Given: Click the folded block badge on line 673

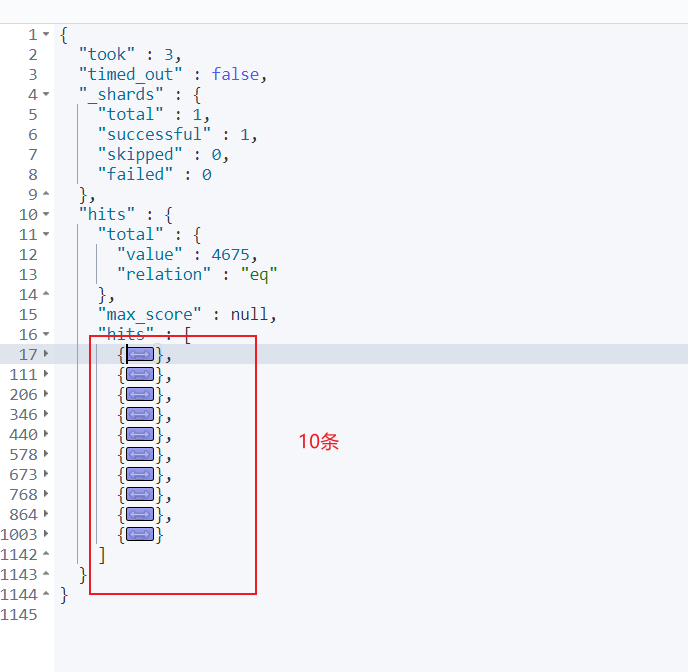Looking at the screenshot, I should (140, 474).
